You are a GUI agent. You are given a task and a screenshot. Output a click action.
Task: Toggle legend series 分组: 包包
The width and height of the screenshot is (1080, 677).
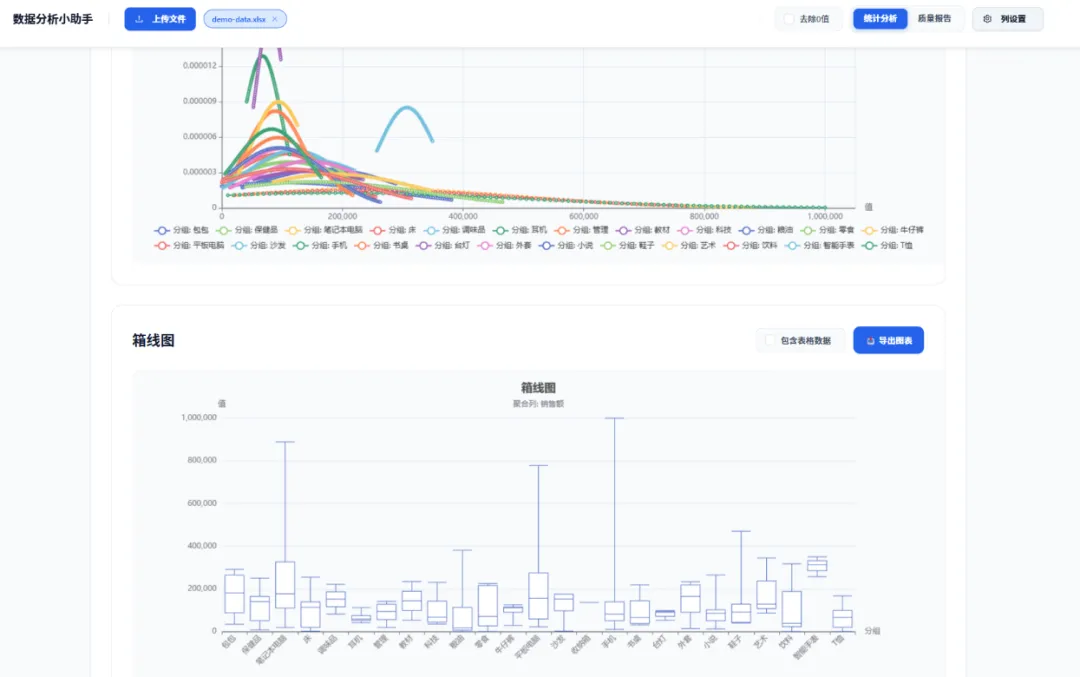(x=181, y=230)
